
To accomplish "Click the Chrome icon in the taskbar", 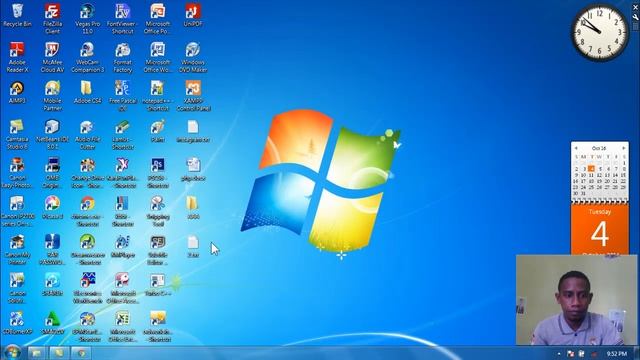I will click(81, 353).
